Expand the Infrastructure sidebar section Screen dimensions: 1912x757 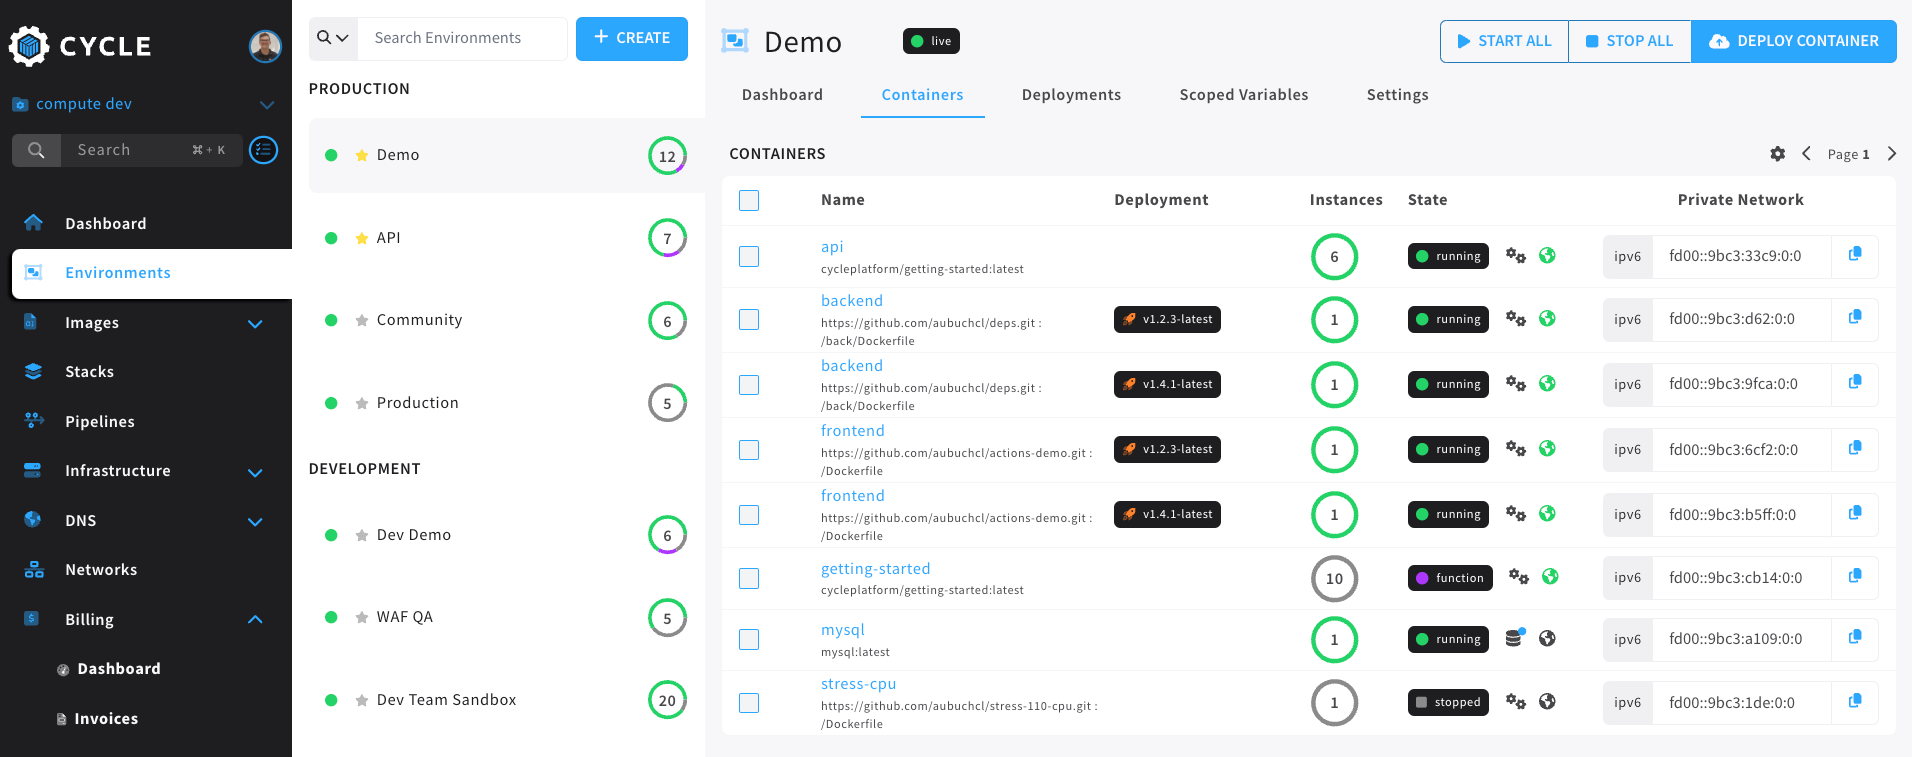click(x=255, y=472)
